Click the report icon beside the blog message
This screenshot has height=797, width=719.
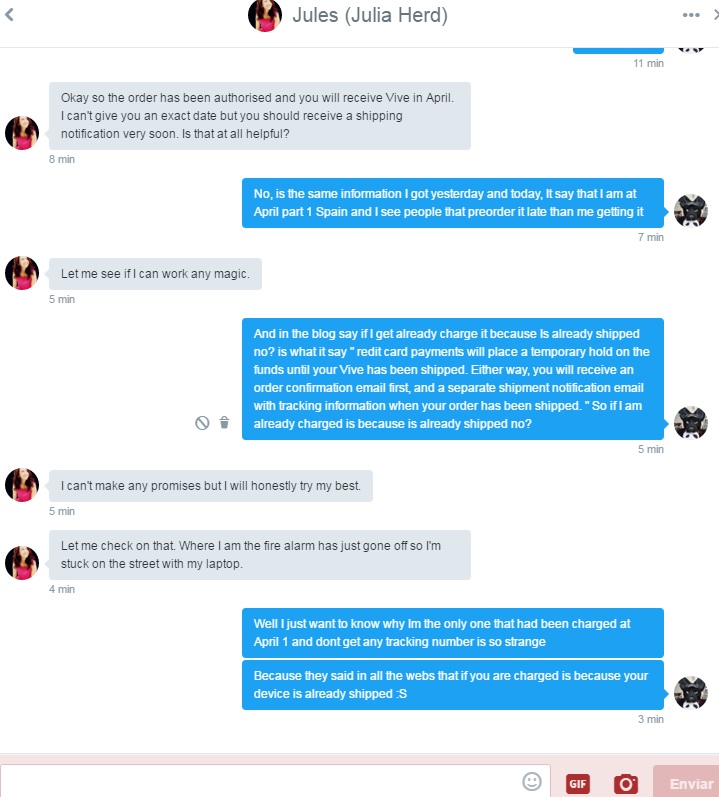pos(202,423)
